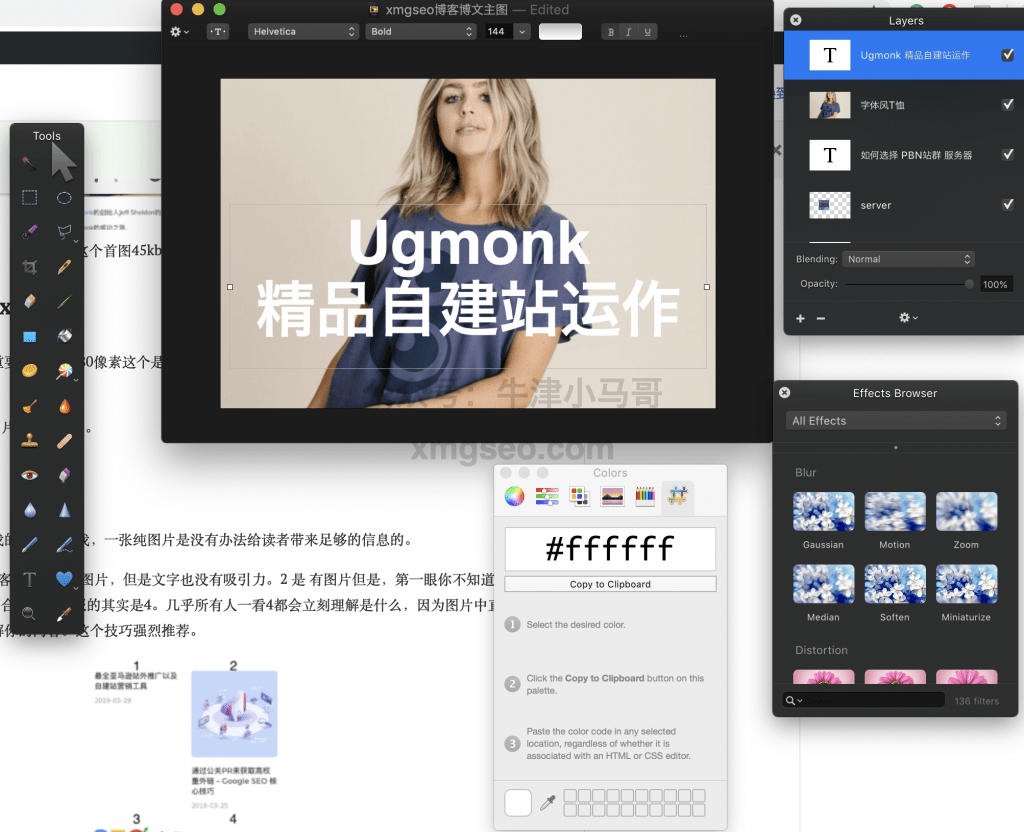Select the Burn flame tool
Viewport: 1024px width, 832px height.
64,406
